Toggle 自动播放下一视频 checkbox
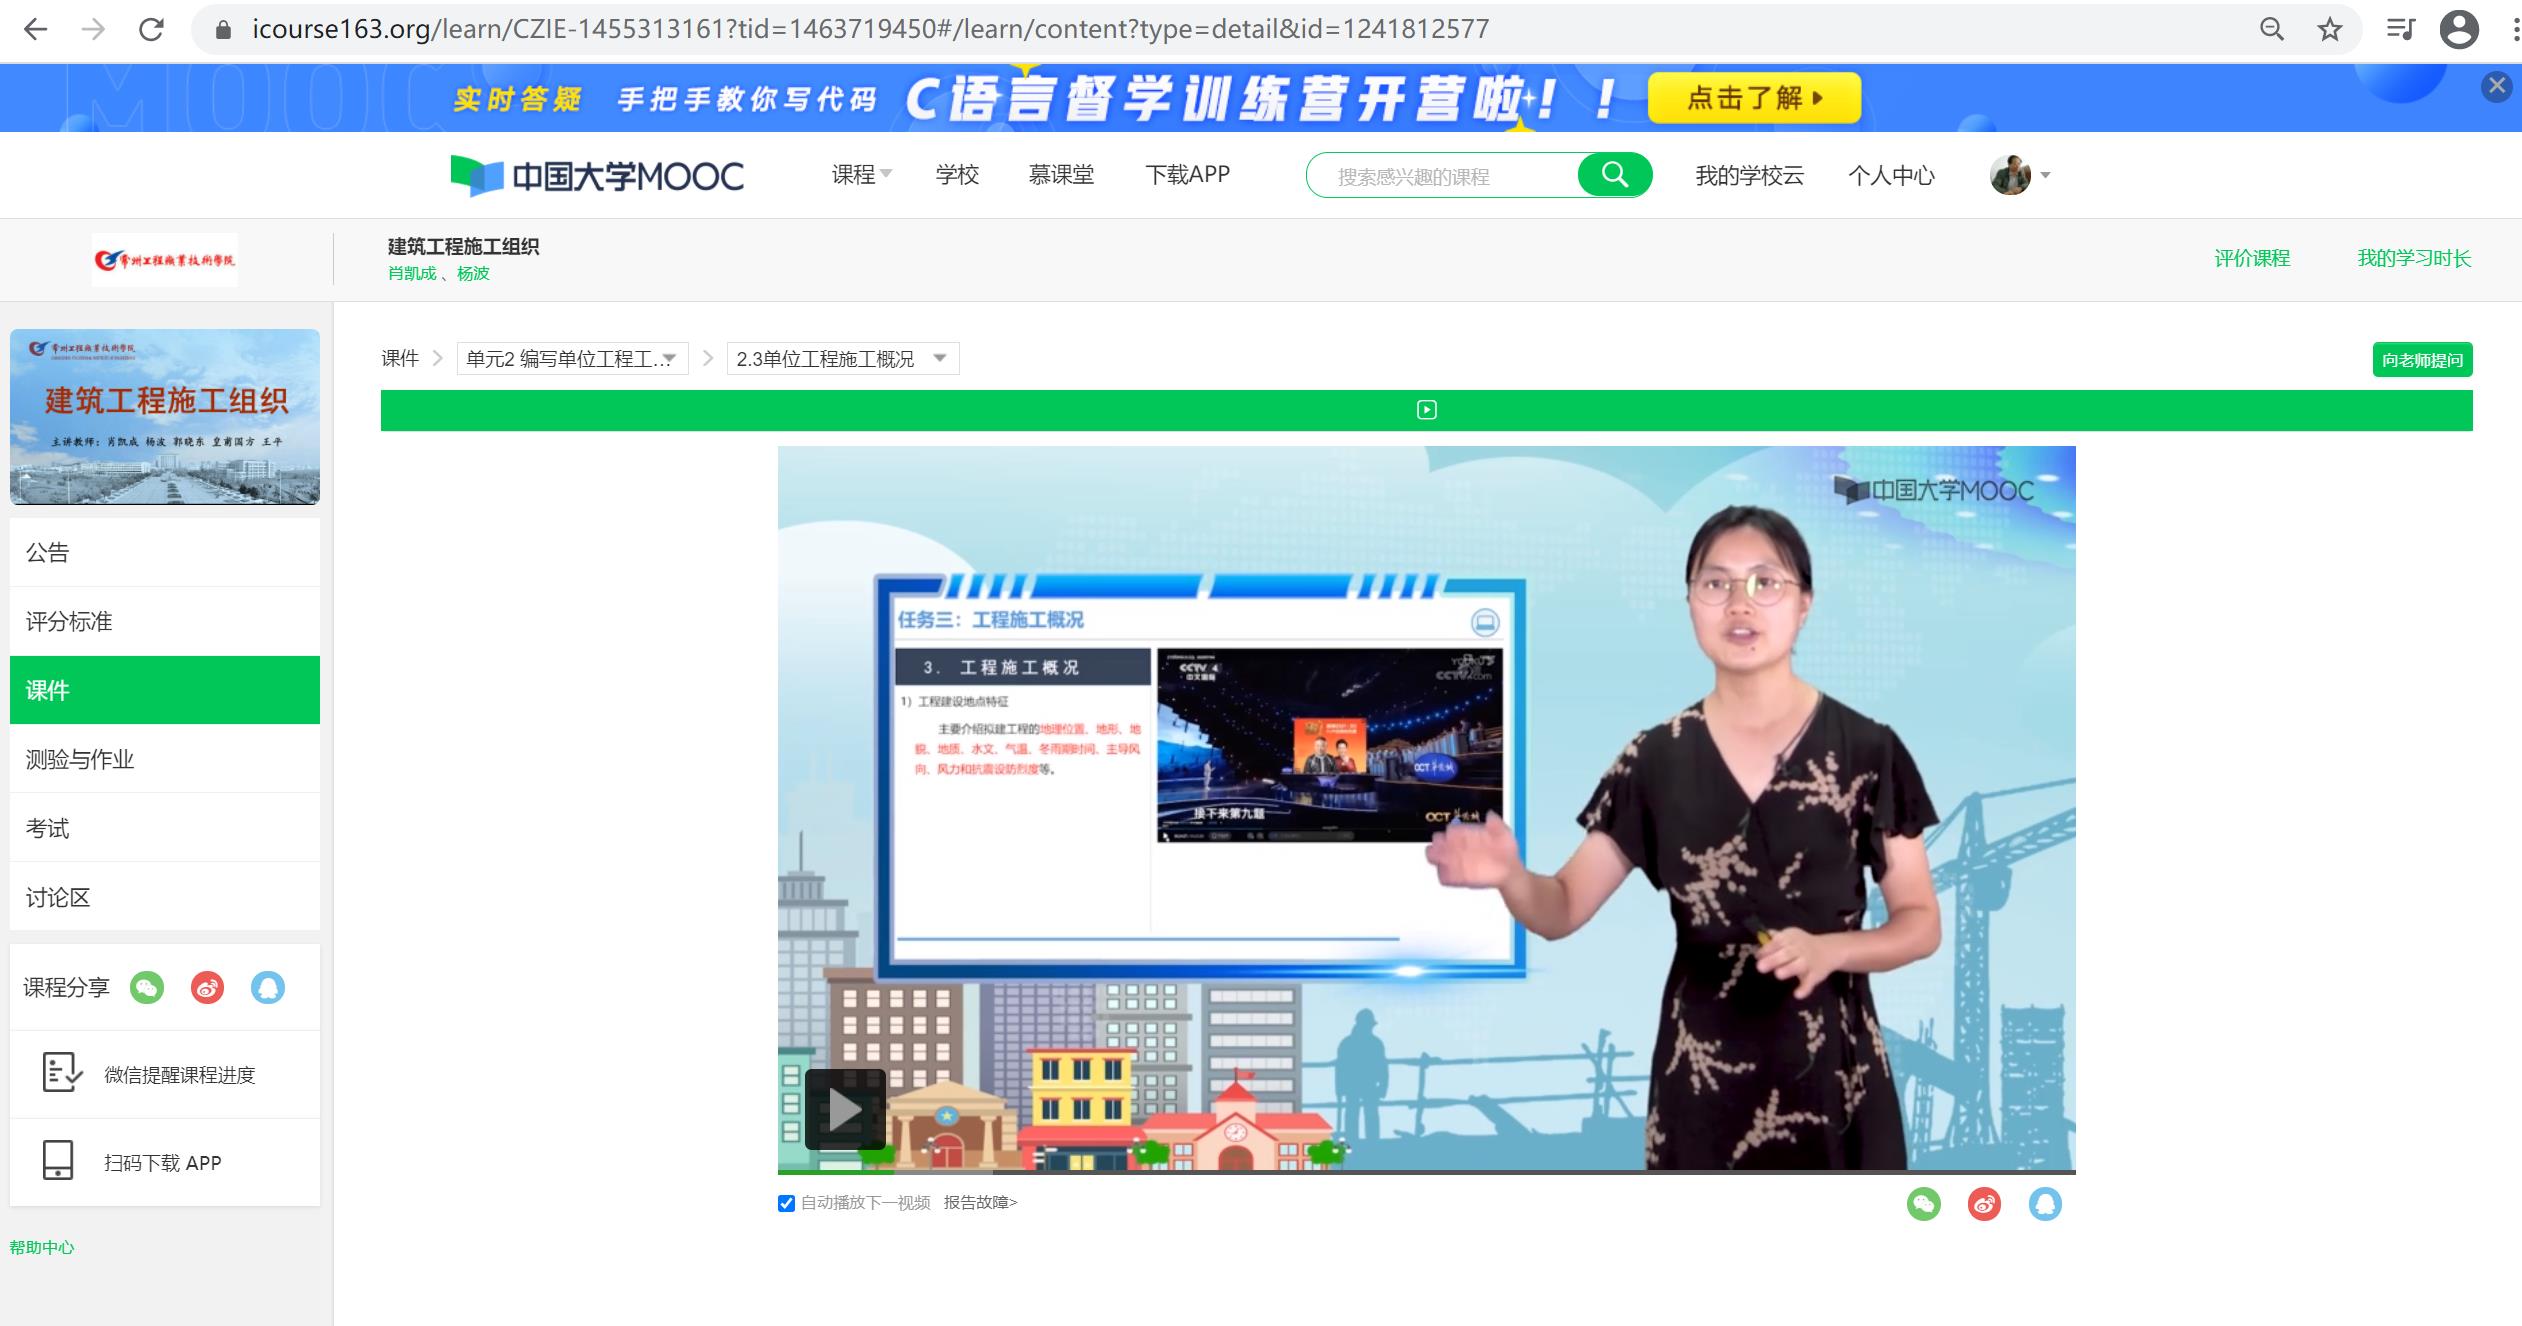Viewport: 2522px width, 1326px height. point(786,1203)
